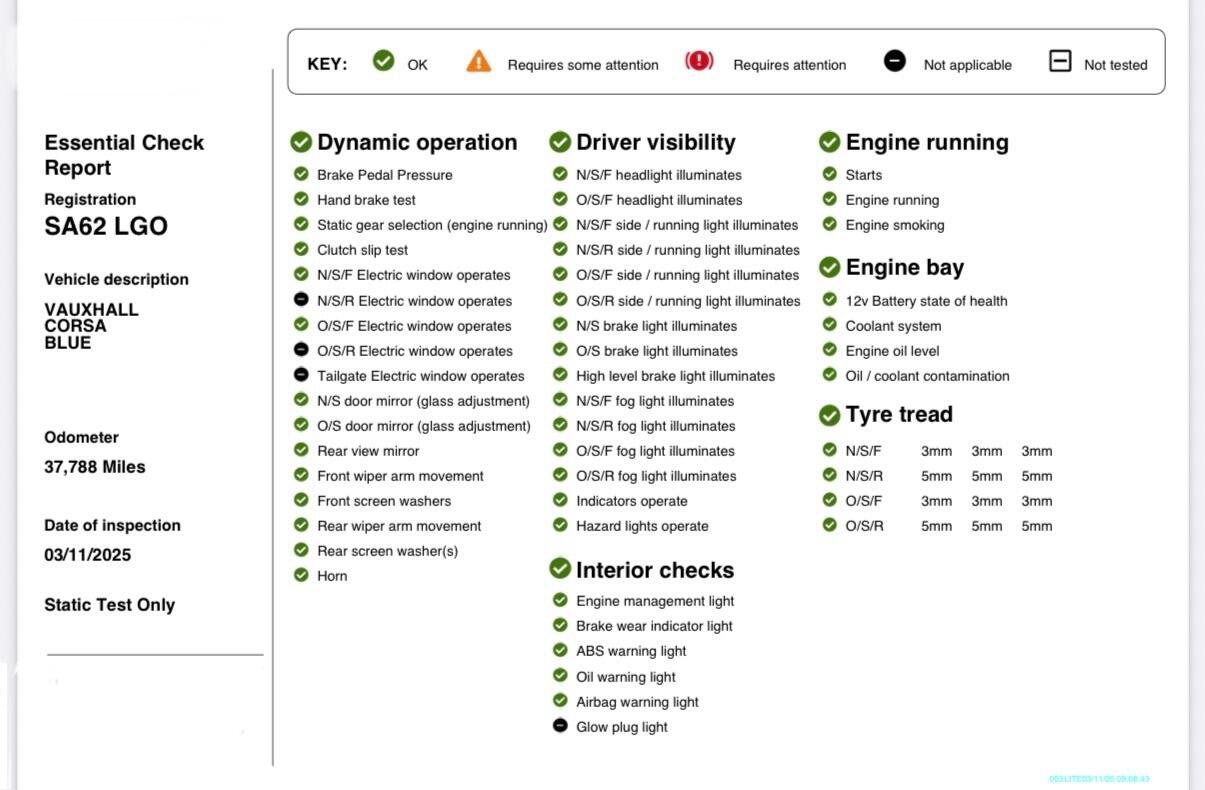Image resolution: width=1205 pixels, height=790 pixels.
Task: Click the registration number SA62 LGO
Action: coord(106,226)
